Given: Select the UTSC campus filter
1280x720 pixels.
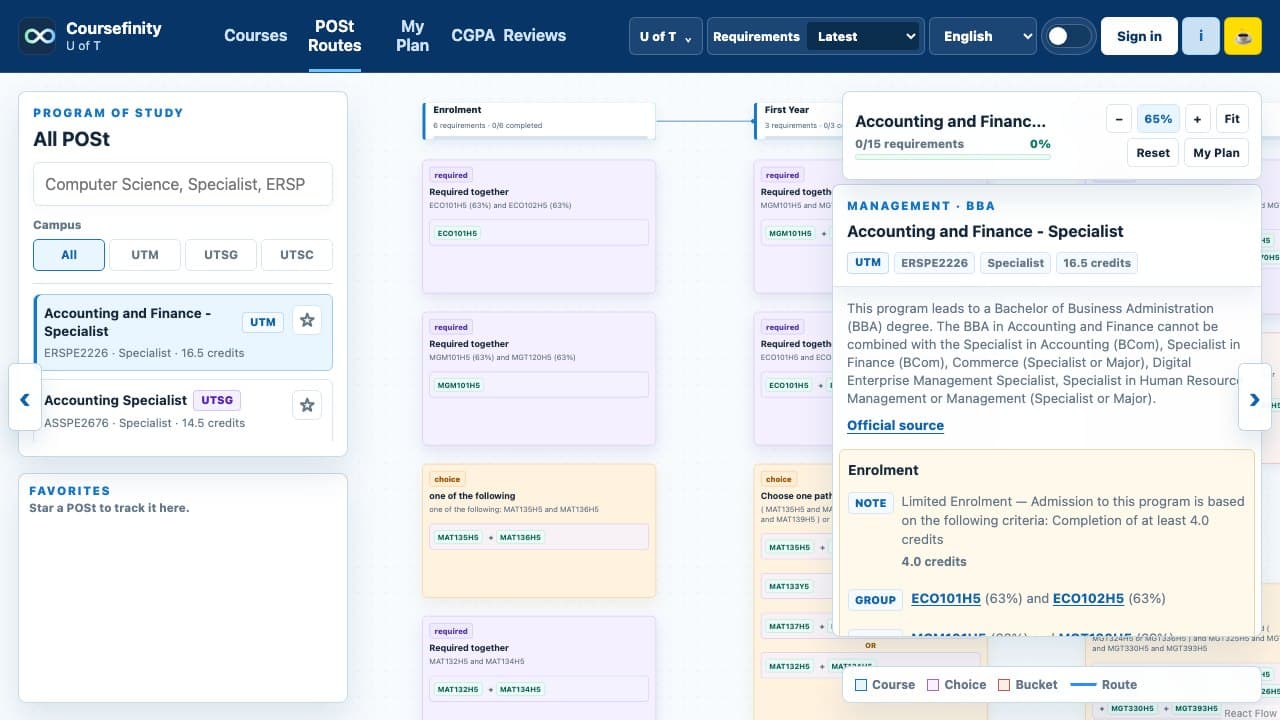Looking at the screenshot, I should (x=297, y=254).
